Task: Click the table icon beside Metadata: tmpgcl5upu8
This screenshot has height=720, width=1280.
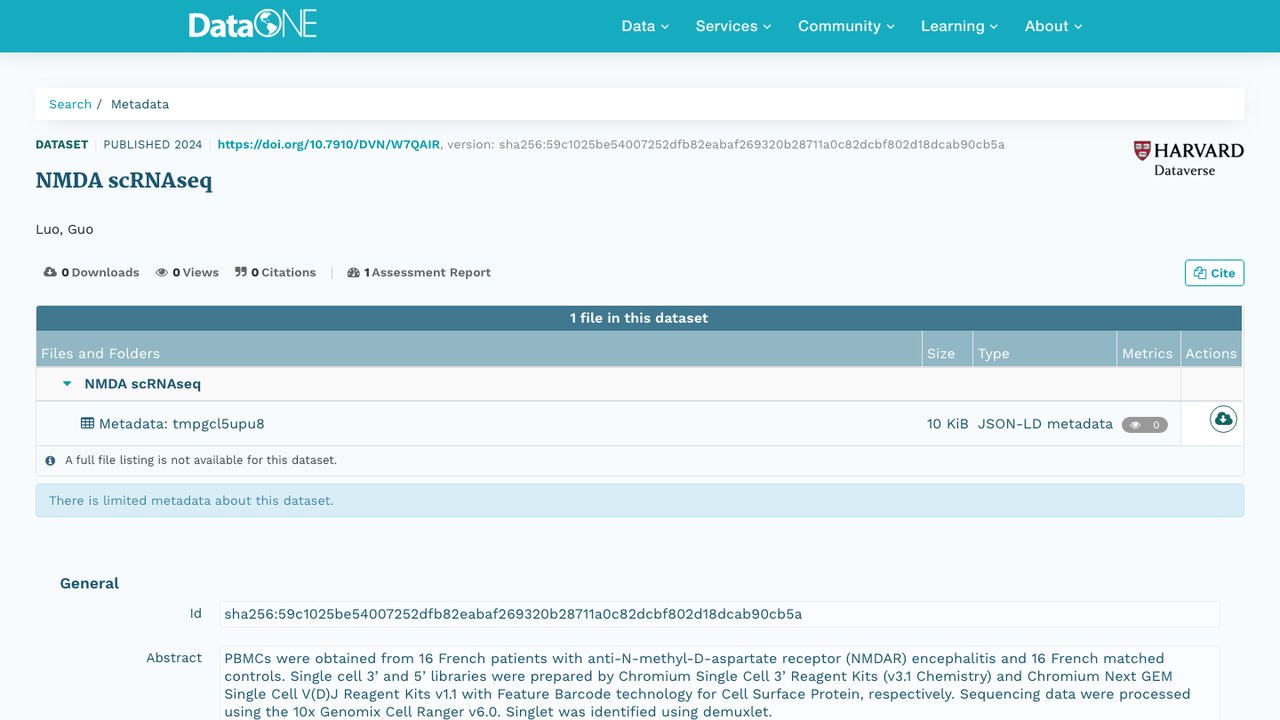Action: [x=88, y=424]
